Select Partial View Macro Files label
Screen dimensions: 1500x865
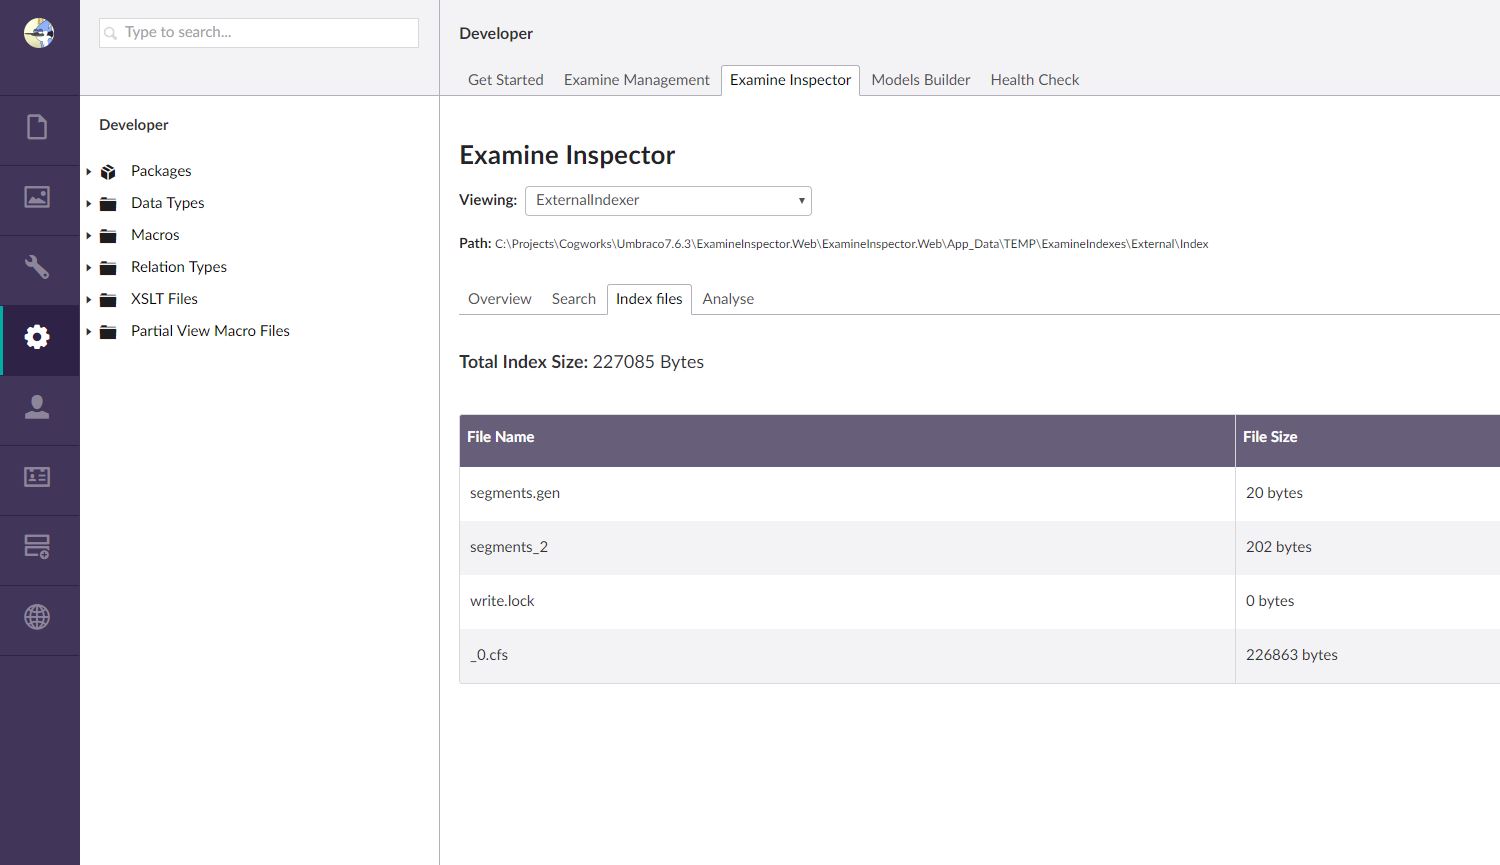210,331
